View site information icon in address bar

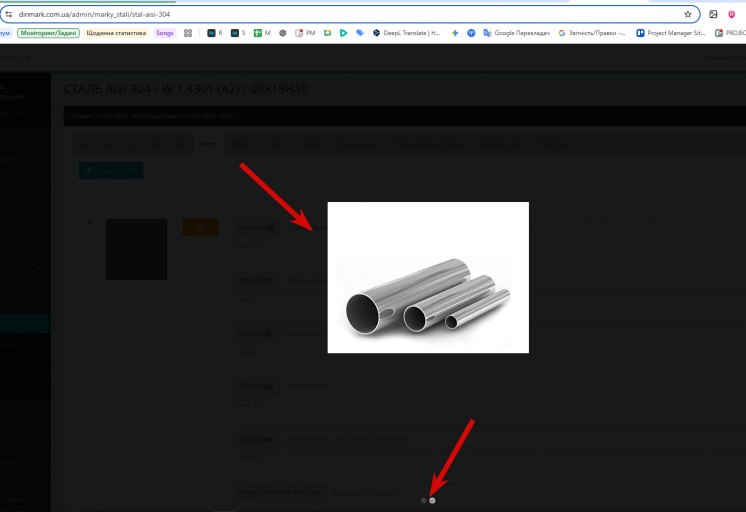click(9, 14)
